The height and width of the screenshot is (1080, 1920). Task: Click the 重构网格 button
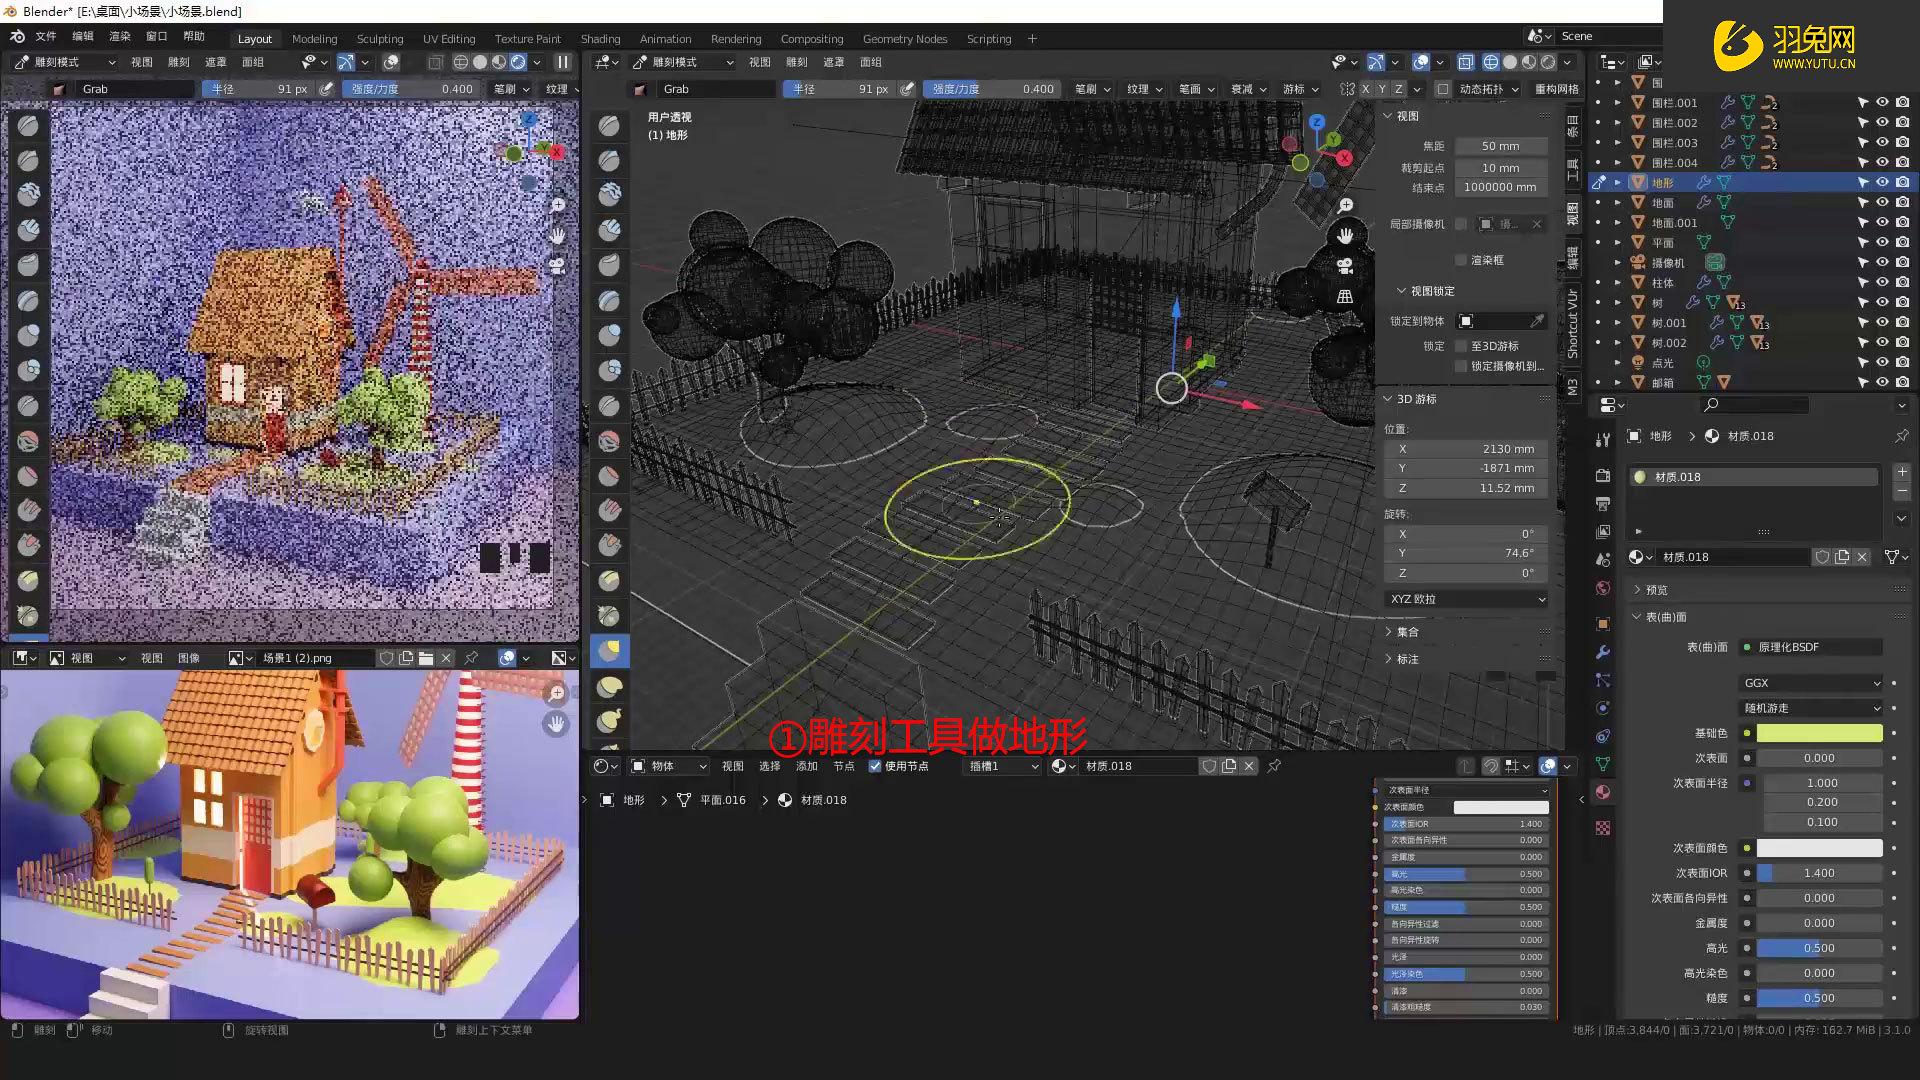coord(1557,89)
